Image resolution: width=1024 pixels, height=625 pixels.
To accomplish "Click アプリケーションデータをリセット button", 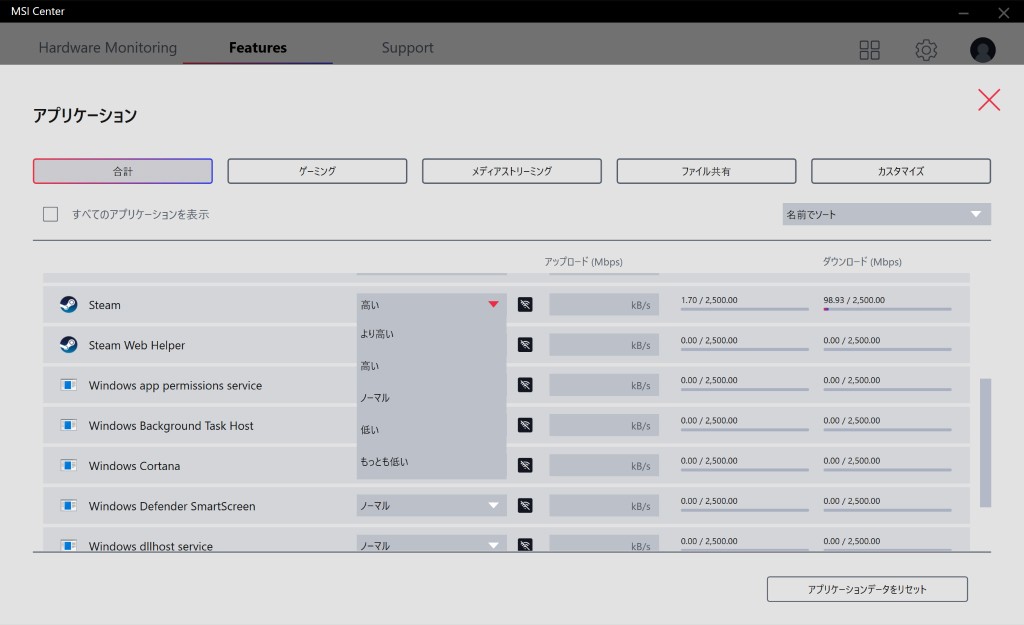I will tap(866, 589).
